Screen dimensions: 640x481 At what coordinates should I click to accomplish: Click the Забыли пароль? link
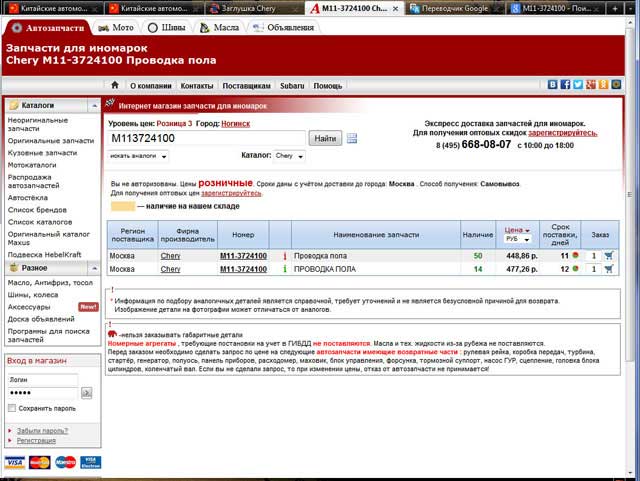tap(42, 430)
